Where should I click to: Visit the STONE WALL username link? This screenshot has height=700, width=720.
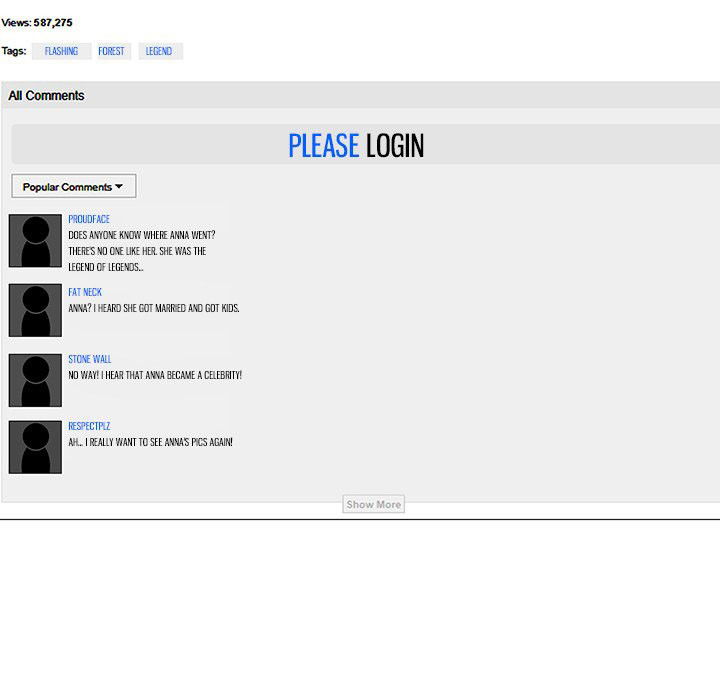click(89, 359)
